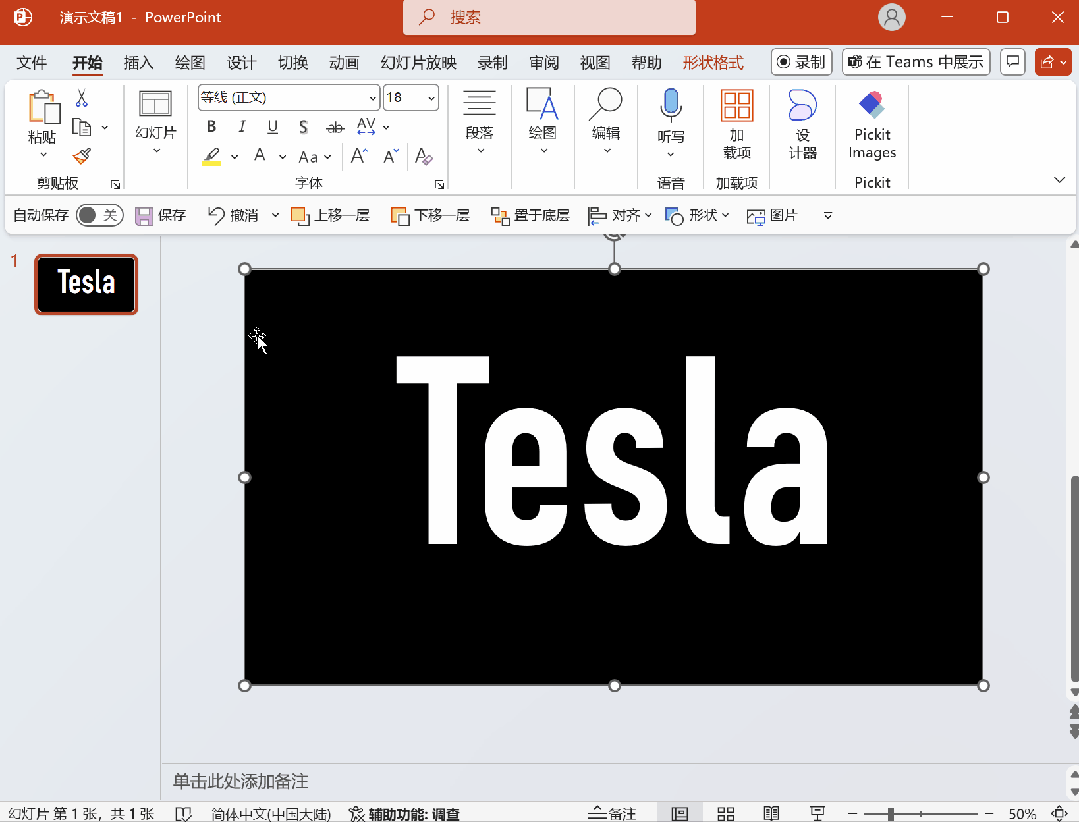Image resolution: width=1079 pixels, height=822 pixels.
Task: Send shape backward one layer
Action: (429, 215)
